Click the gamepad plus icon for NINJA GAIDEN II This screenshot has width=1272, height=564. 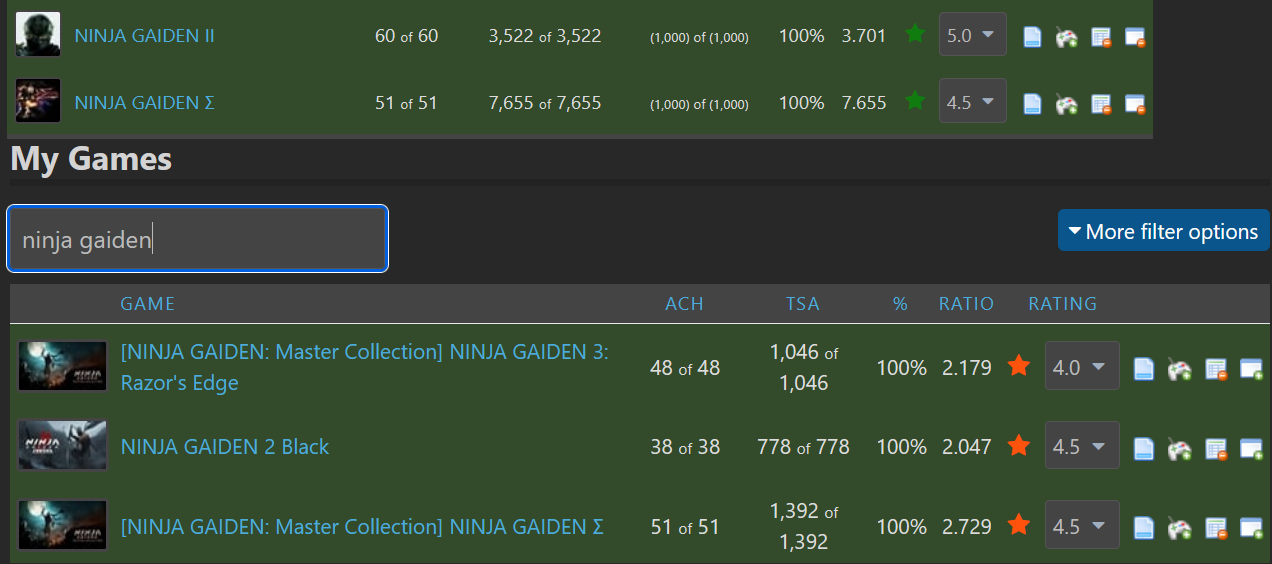[x=1066, y=37]
